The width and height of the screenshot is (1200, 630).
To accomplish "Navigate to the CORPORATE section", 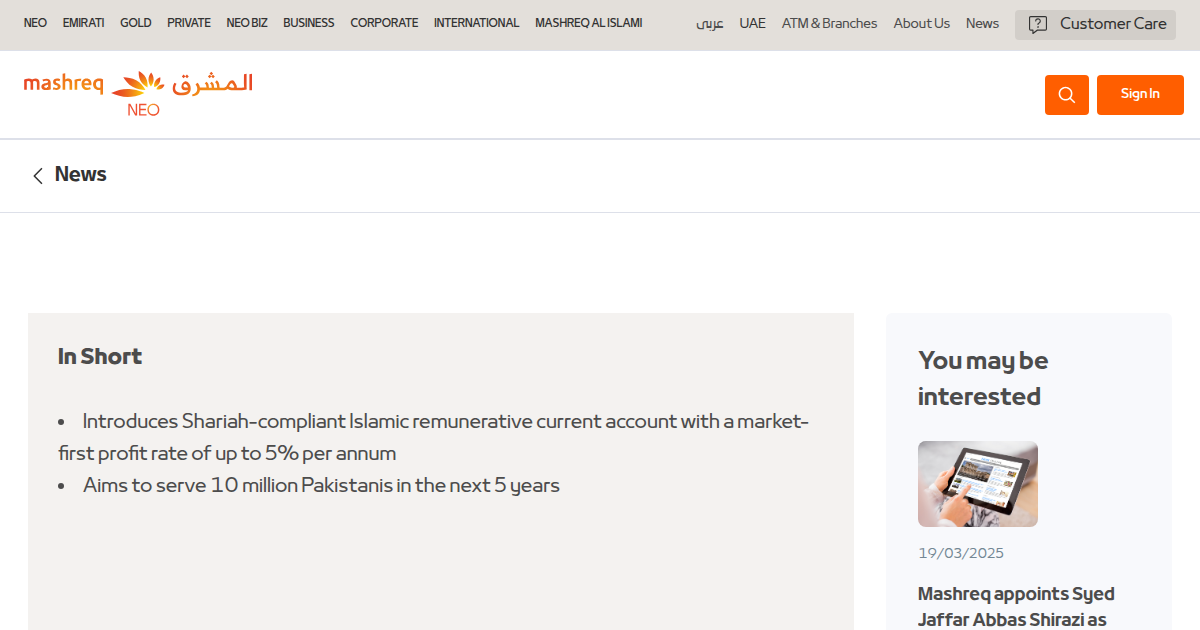I will (x=384, y=22).
